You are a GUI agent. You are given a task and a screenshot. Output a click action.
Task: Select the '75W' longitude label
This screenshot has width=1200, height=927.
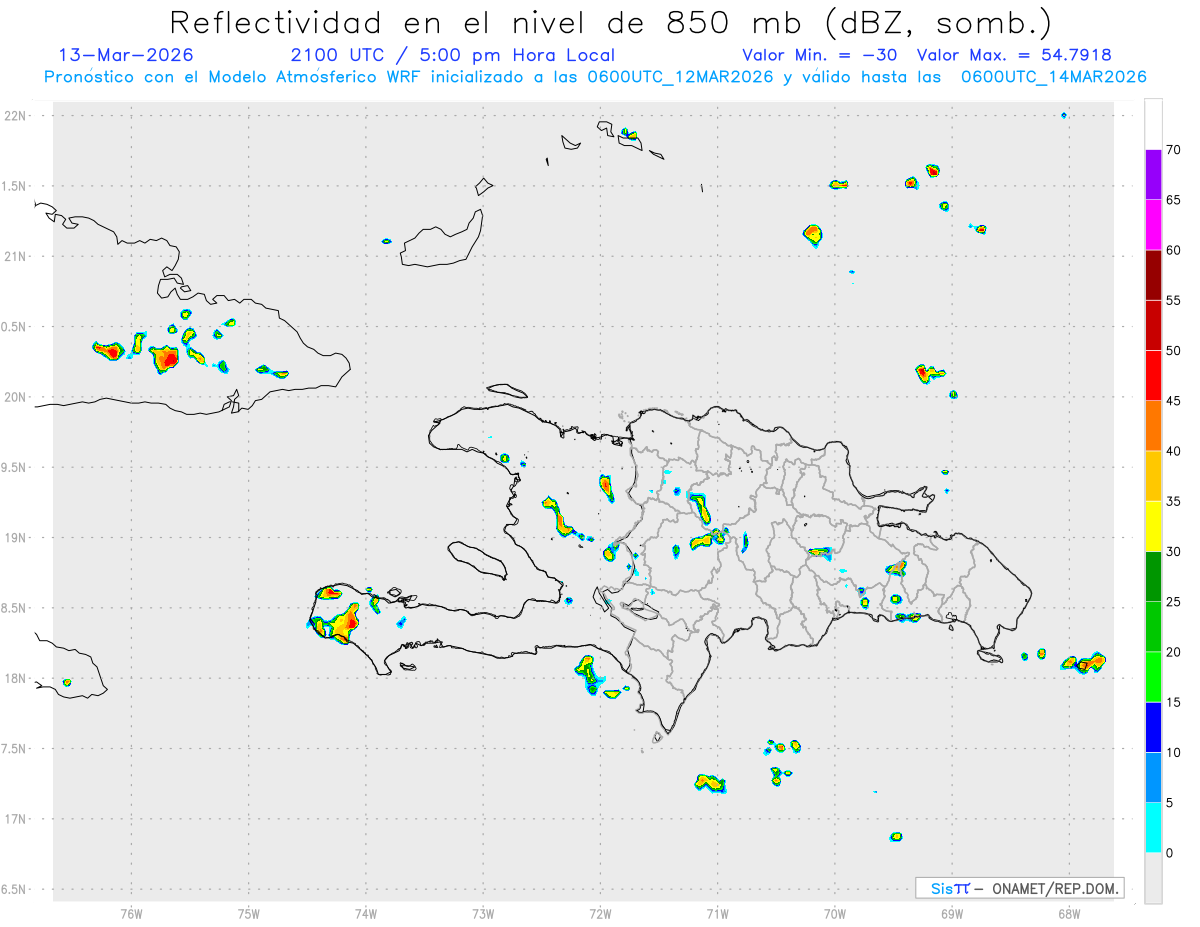tap(249, 914)
